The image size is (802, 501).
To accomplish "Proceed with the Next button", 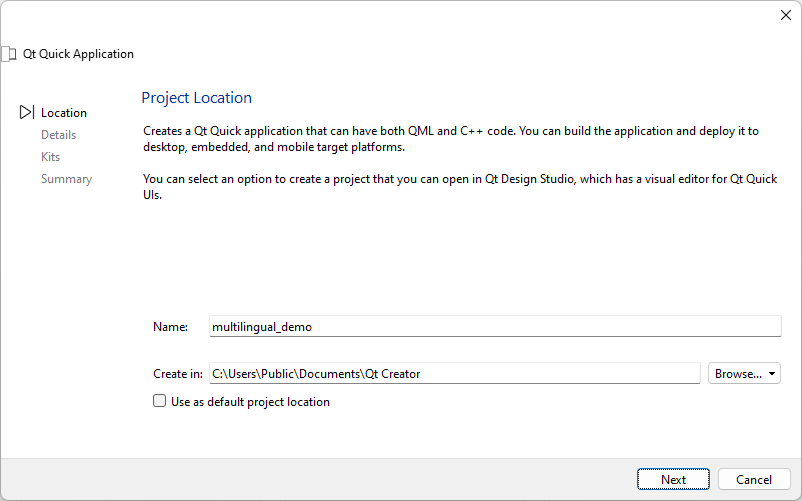I will click(x=673, y=480).
